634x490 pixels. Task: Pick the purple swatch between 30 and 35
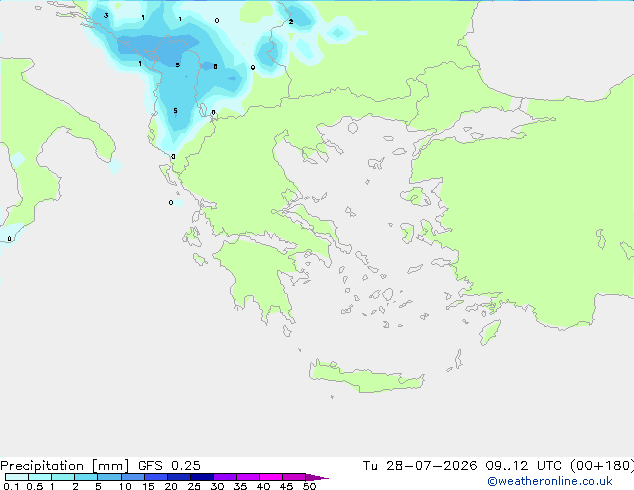(x=224, y=477)
